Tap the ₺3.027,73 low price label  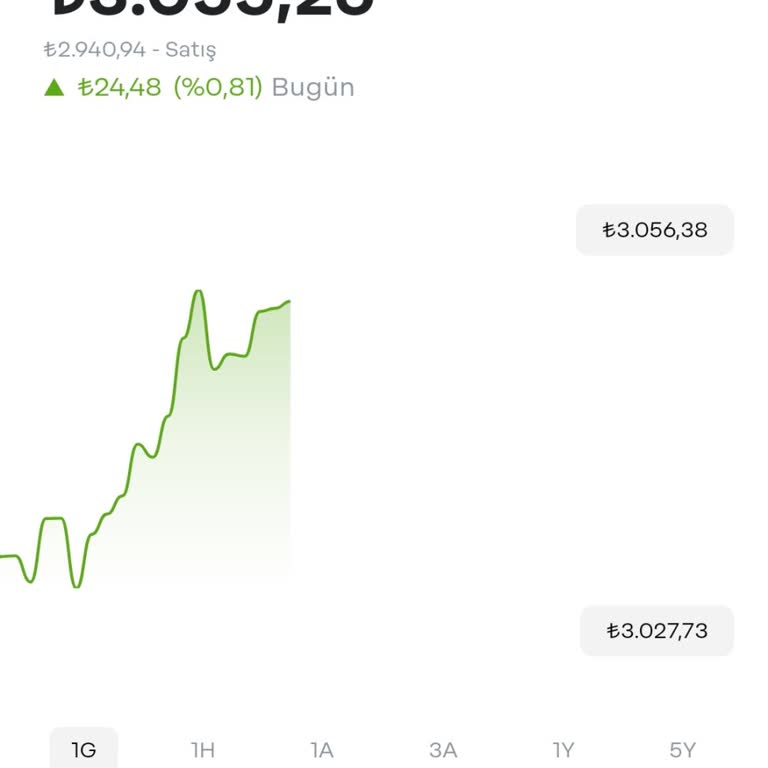pos(657,631)
